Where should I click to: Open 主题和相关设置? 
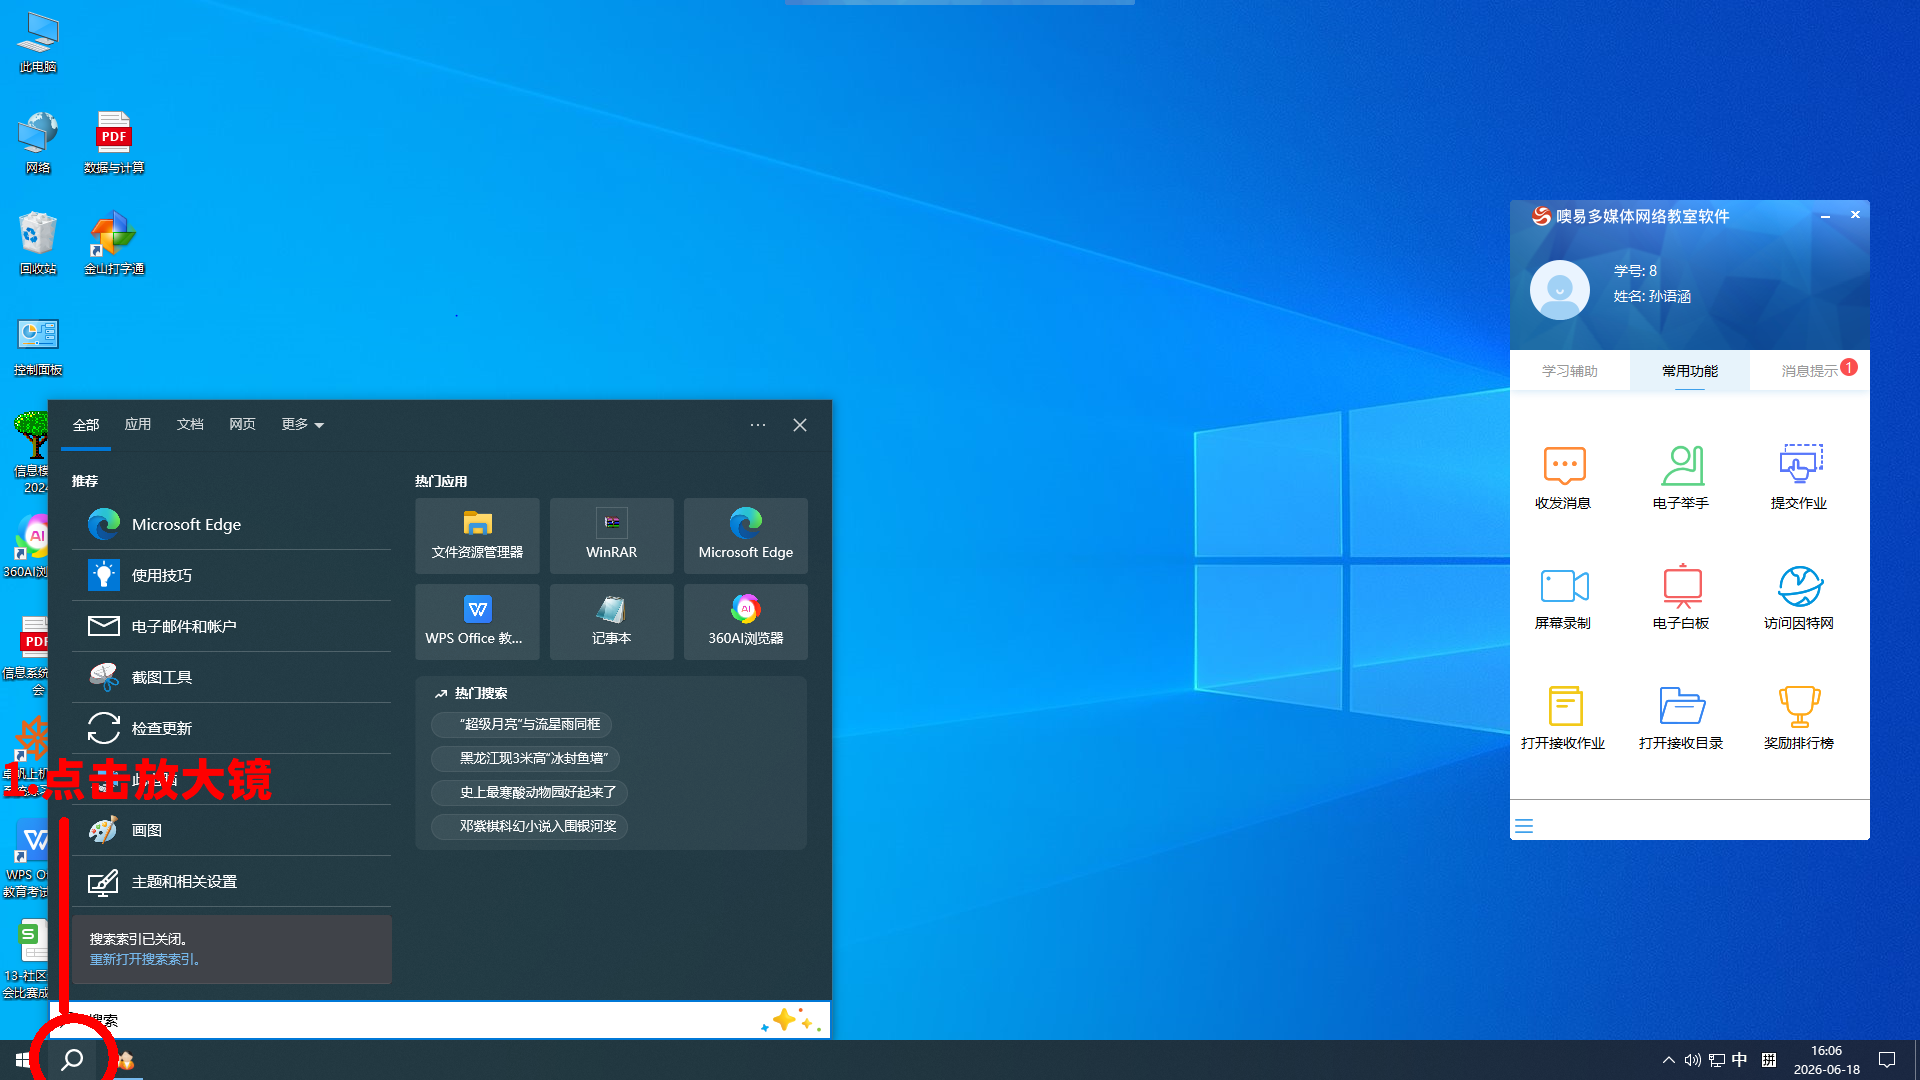pos(232,881)
